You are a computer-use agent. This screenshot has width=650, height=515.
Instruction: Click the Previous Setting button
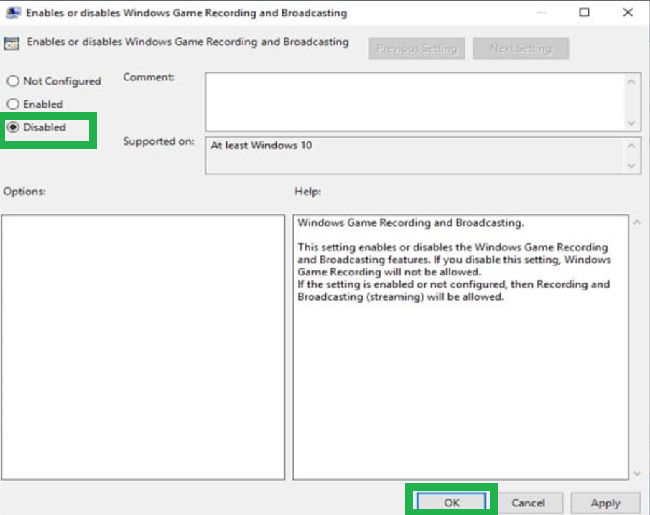click(x=416, y=49)
